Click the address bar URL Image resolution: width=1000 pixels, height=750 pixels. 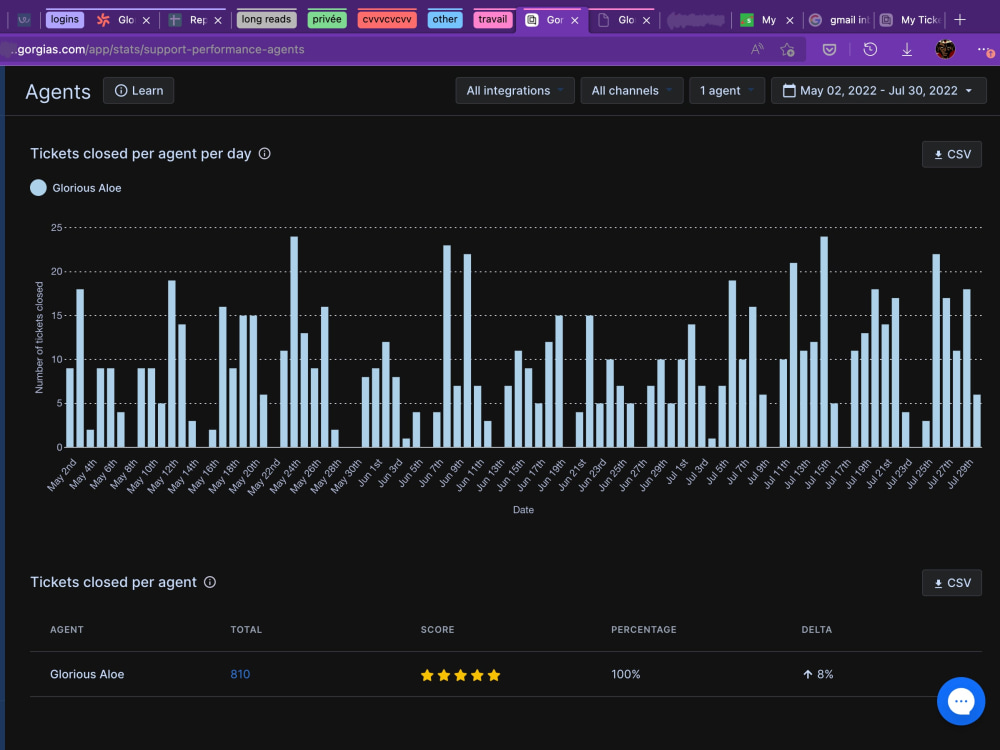[159, 49]
